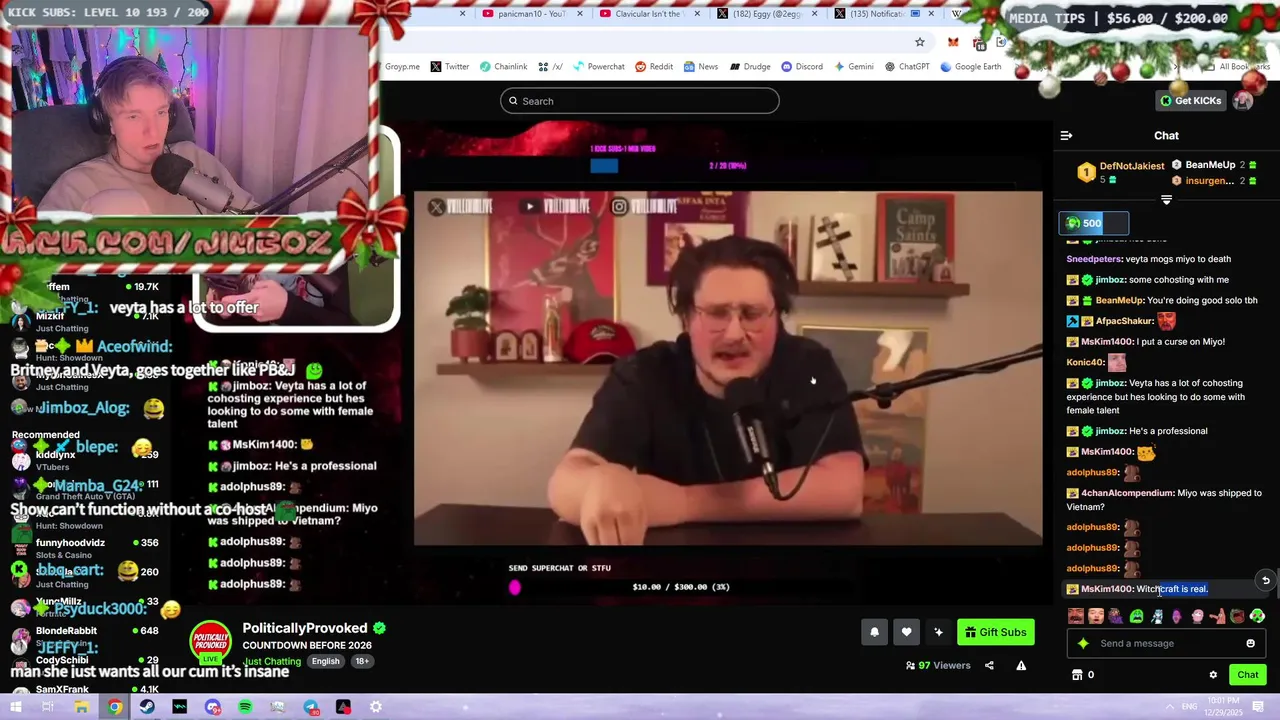Insert the first quick emote in the row
1280x720 pixels.
point(1075,616)
